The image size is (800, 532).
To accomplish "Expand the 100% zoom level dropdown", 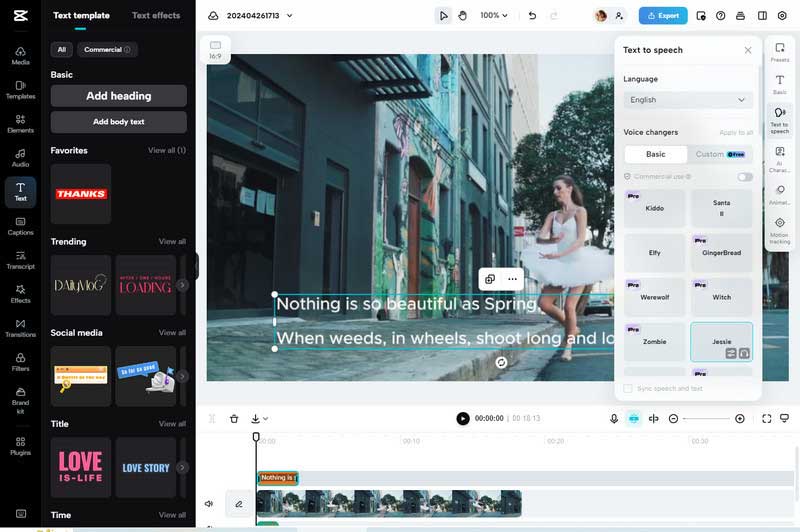I will point(494,16).
